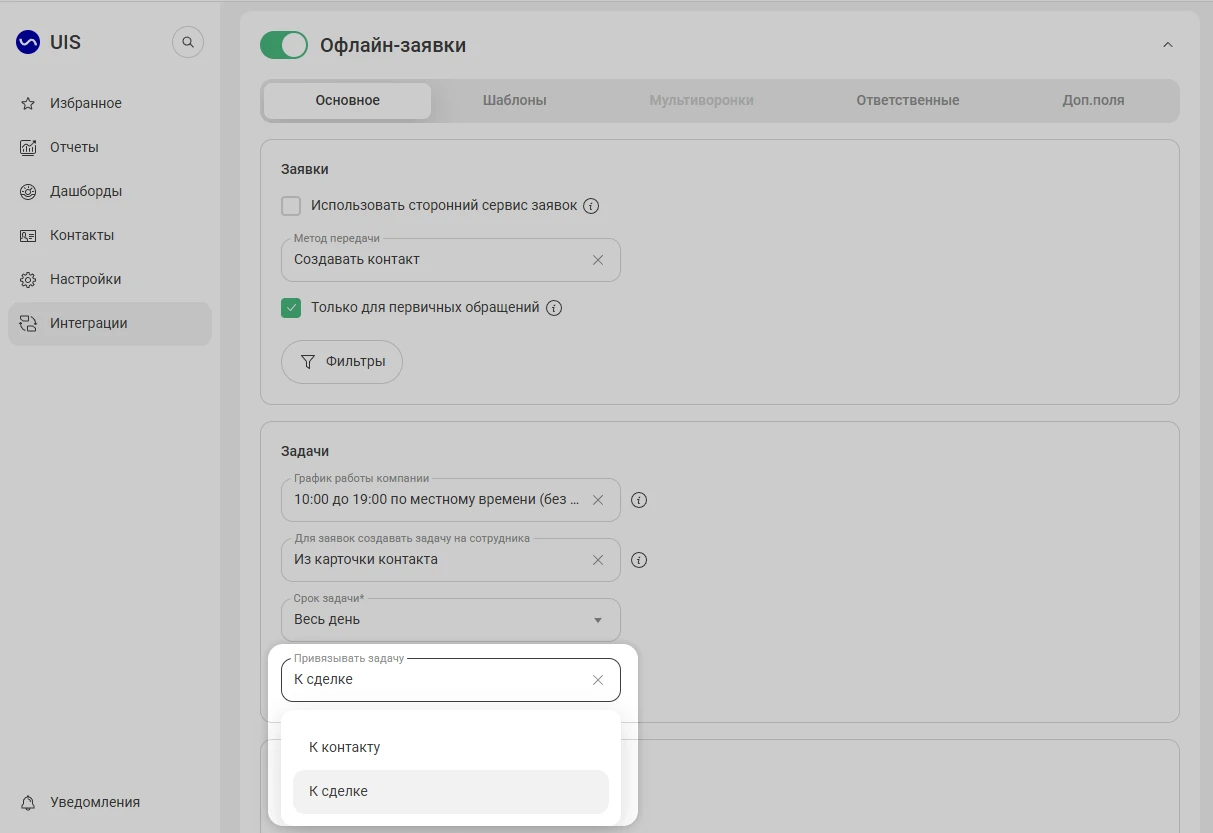
Task: Open the Фильтры button
Action: pyautogui.click(x=342, y=362)
